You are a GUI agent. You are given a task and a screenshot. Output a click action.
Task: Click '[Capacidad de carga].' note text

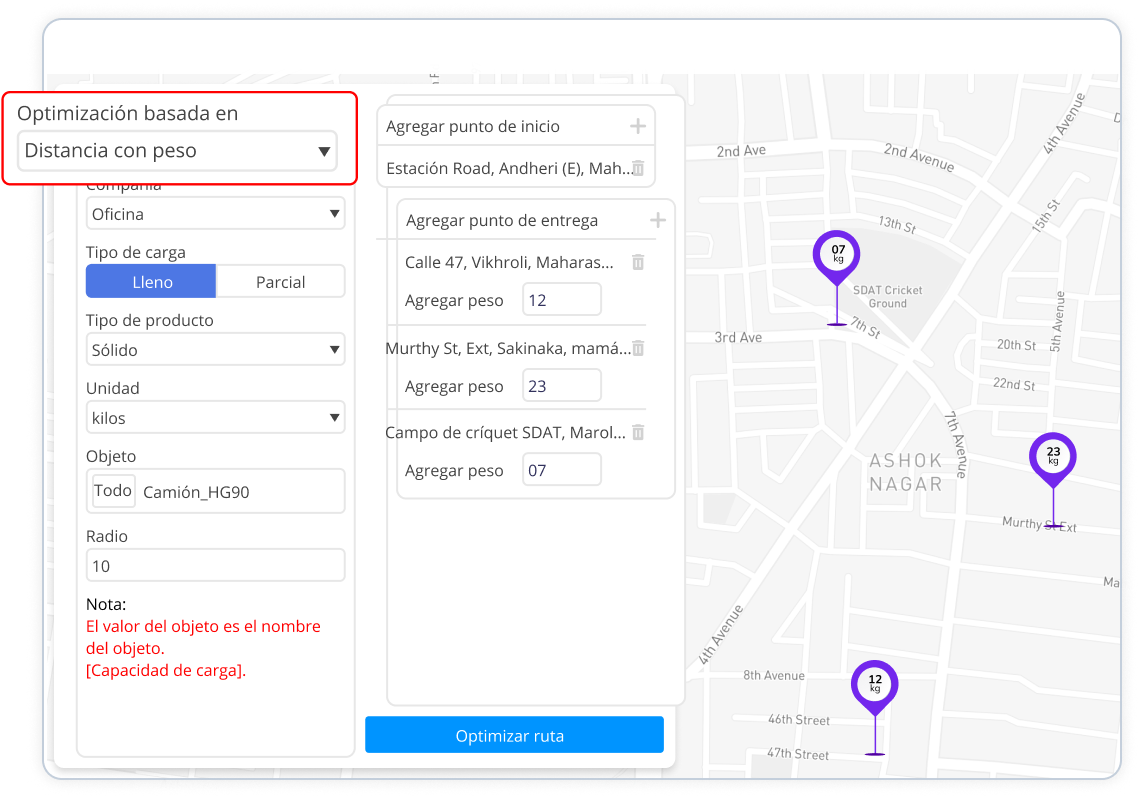tap(166, 670)
